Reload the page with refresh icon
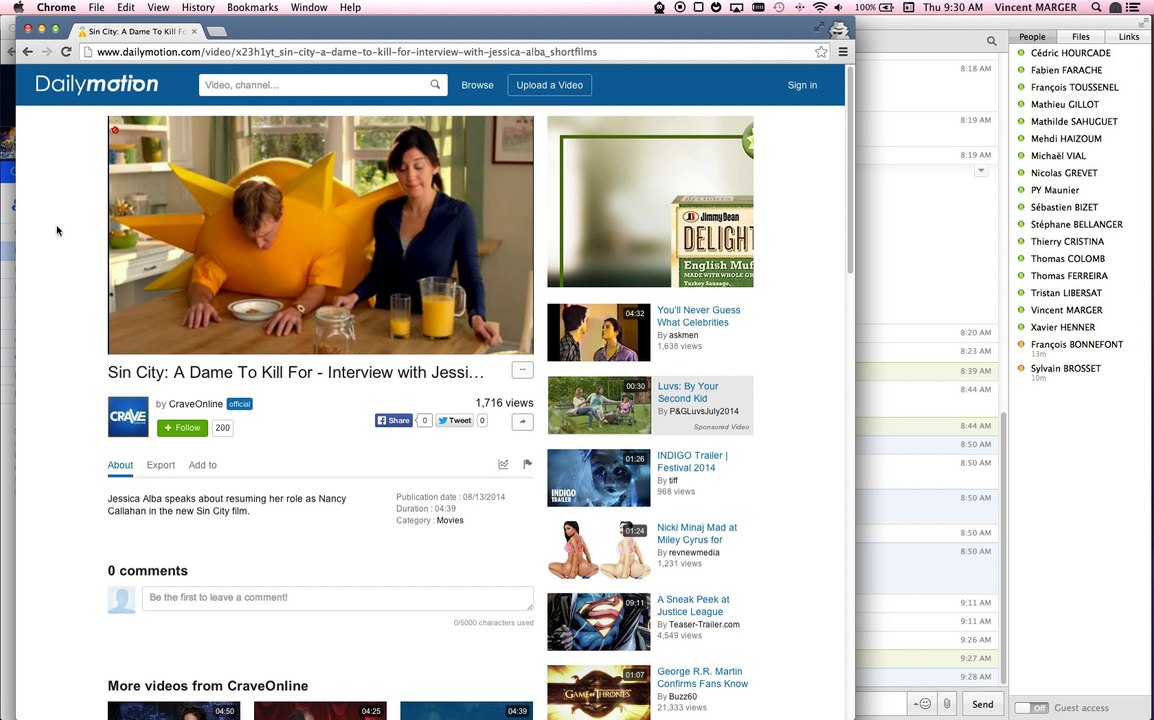The width and height of the screenshot is (1154, 720). click(x=66, y=52)
